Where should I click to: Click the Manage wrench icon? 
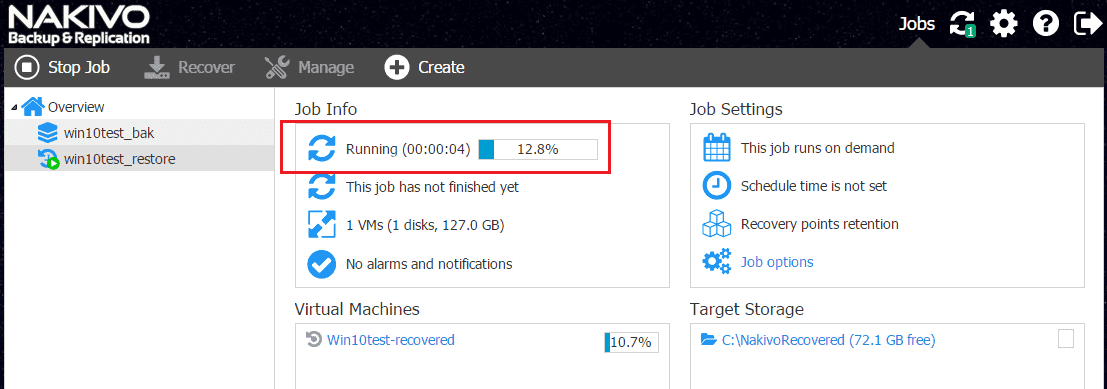click(x=277, y=68)
